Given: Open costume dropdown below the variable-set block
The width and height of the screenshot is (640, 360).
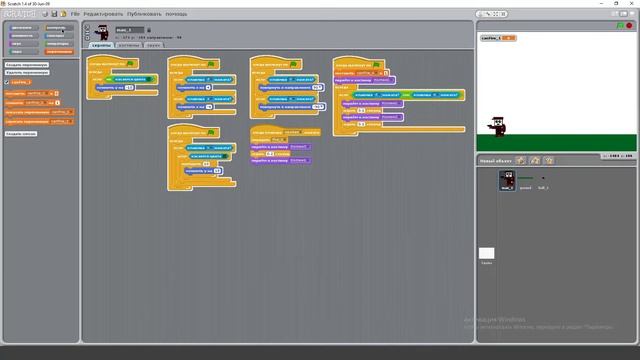Looking at the screenshot, I should (383, 80).
